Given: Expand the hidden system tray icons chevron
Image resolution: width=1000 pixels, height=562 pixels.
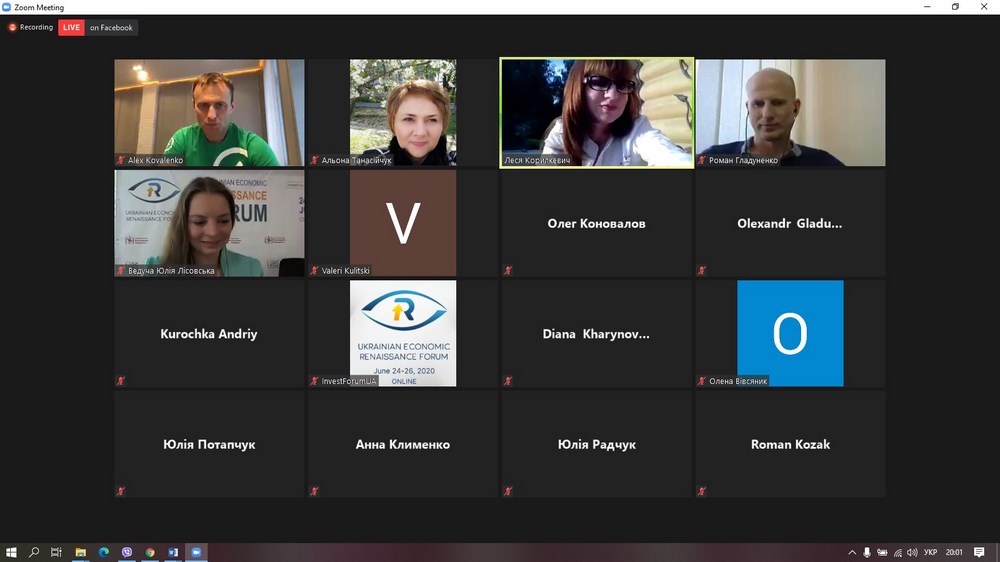Looking at the screenshot, I should pos(852,552).
